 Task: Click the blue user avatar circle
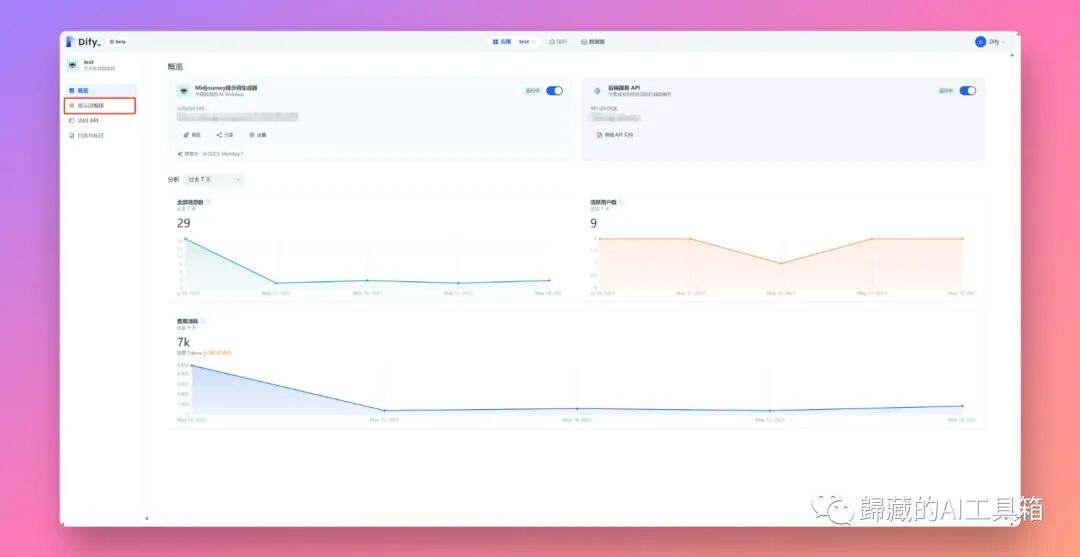pos(980,41)
